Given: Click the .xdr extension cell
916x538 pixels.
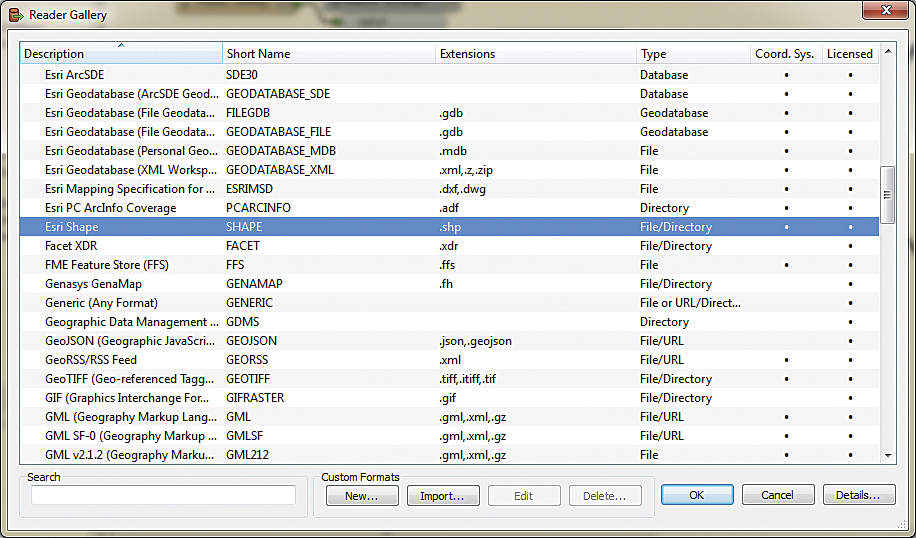Looking at the screenshot, I should pyautogui.click(x=448, y=246).
